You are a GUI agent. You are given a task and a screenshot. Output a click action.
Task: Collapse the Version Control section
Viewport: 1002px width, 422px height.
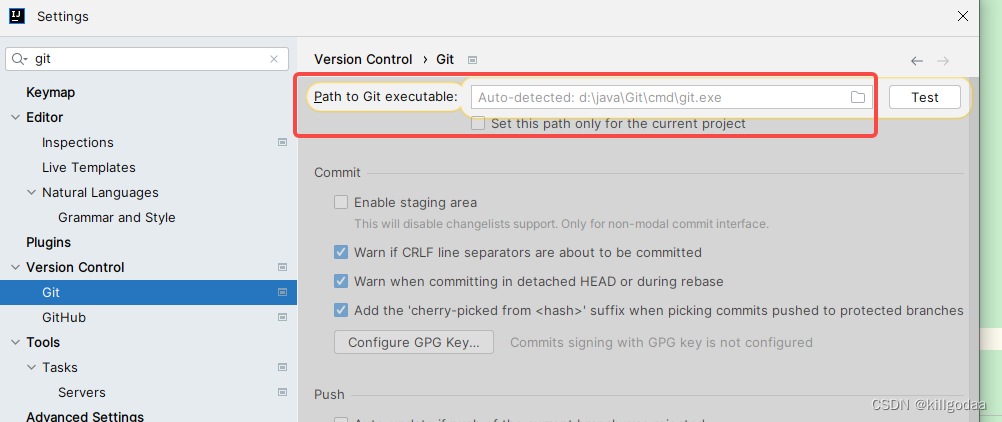(x=15, y=267)
